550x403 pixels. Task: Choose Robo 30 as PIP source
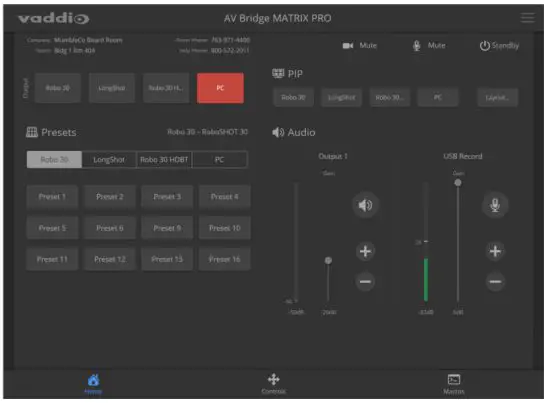coord(293,97)
